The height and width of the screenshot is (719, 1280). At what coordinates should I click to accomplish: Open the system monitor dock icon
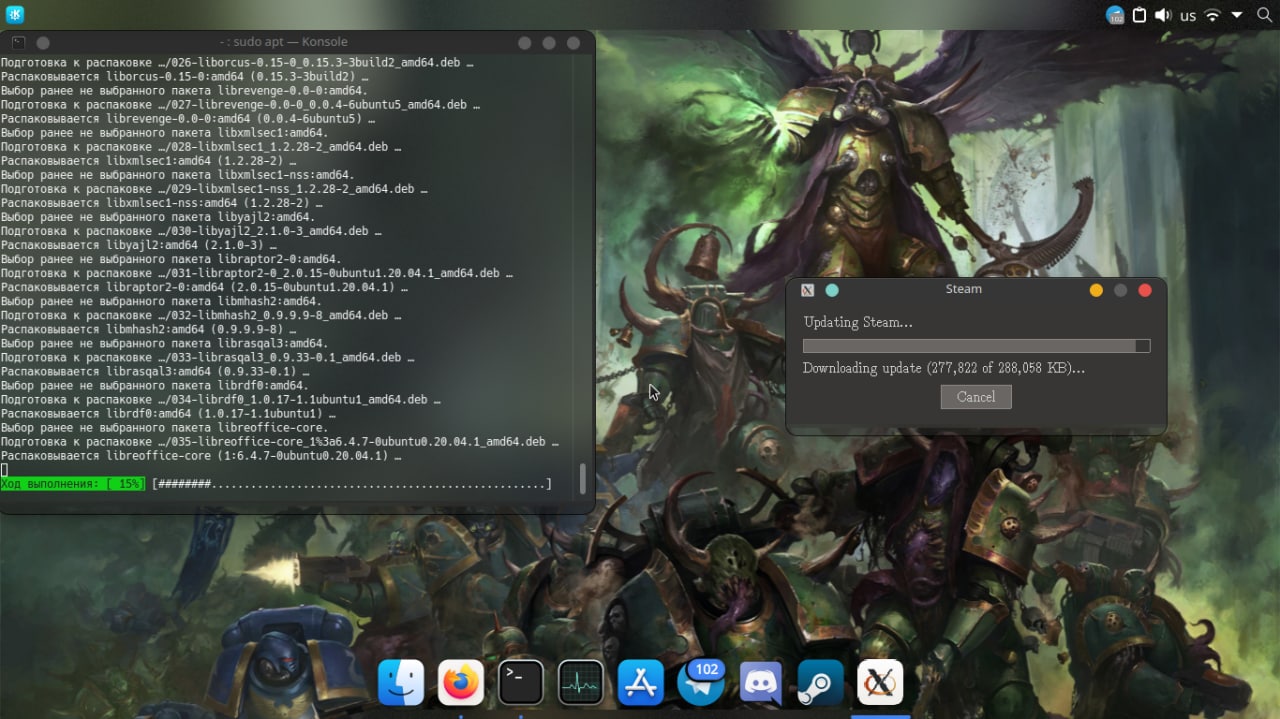coord(581,683)
